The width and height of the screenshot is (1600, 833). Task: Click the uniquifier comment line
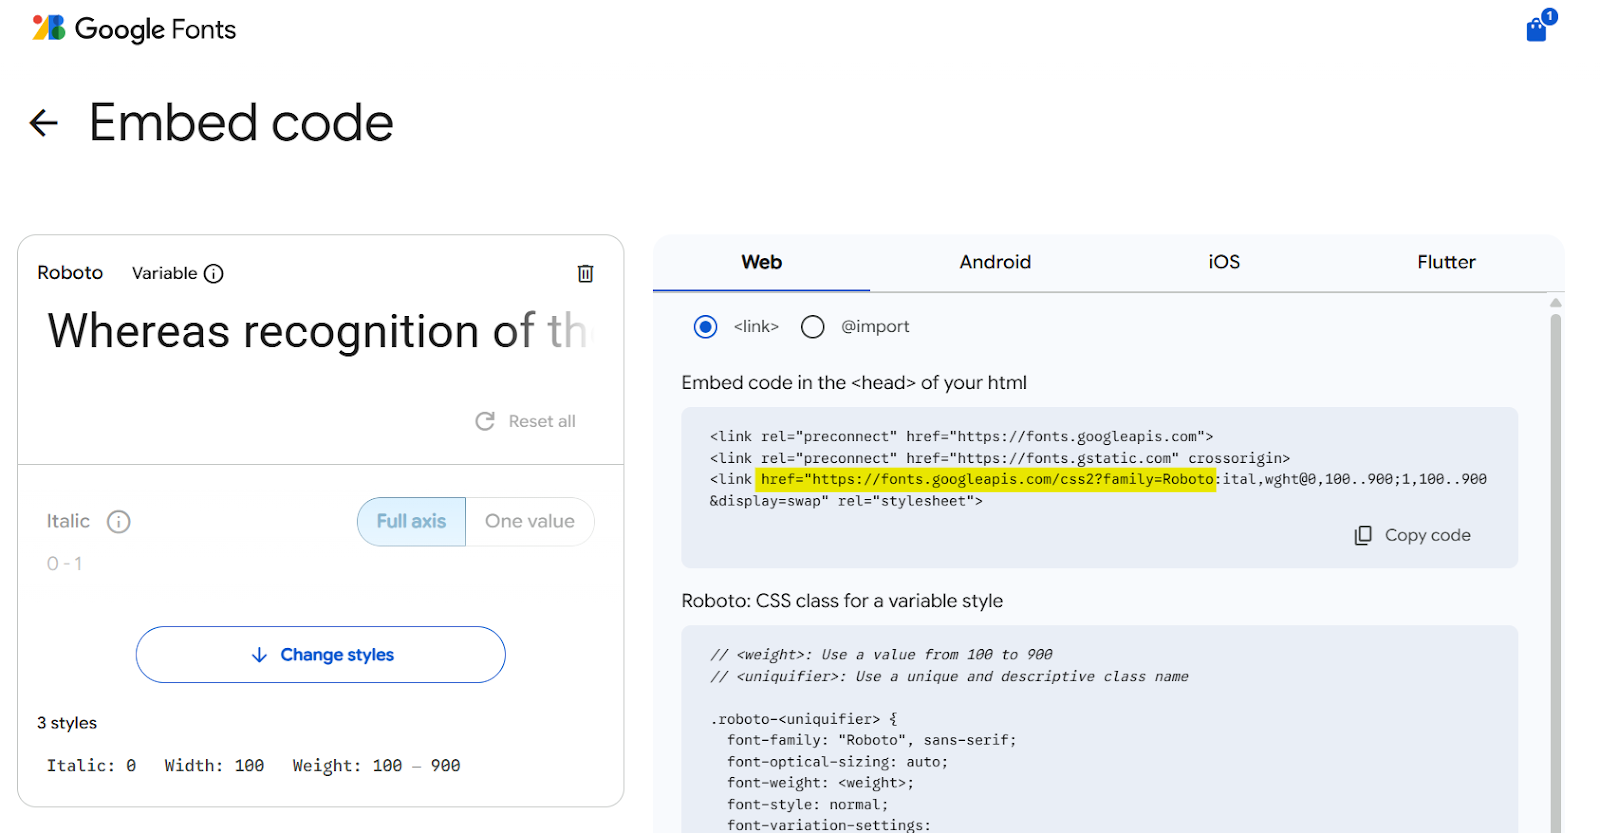[x=949, y=677]
